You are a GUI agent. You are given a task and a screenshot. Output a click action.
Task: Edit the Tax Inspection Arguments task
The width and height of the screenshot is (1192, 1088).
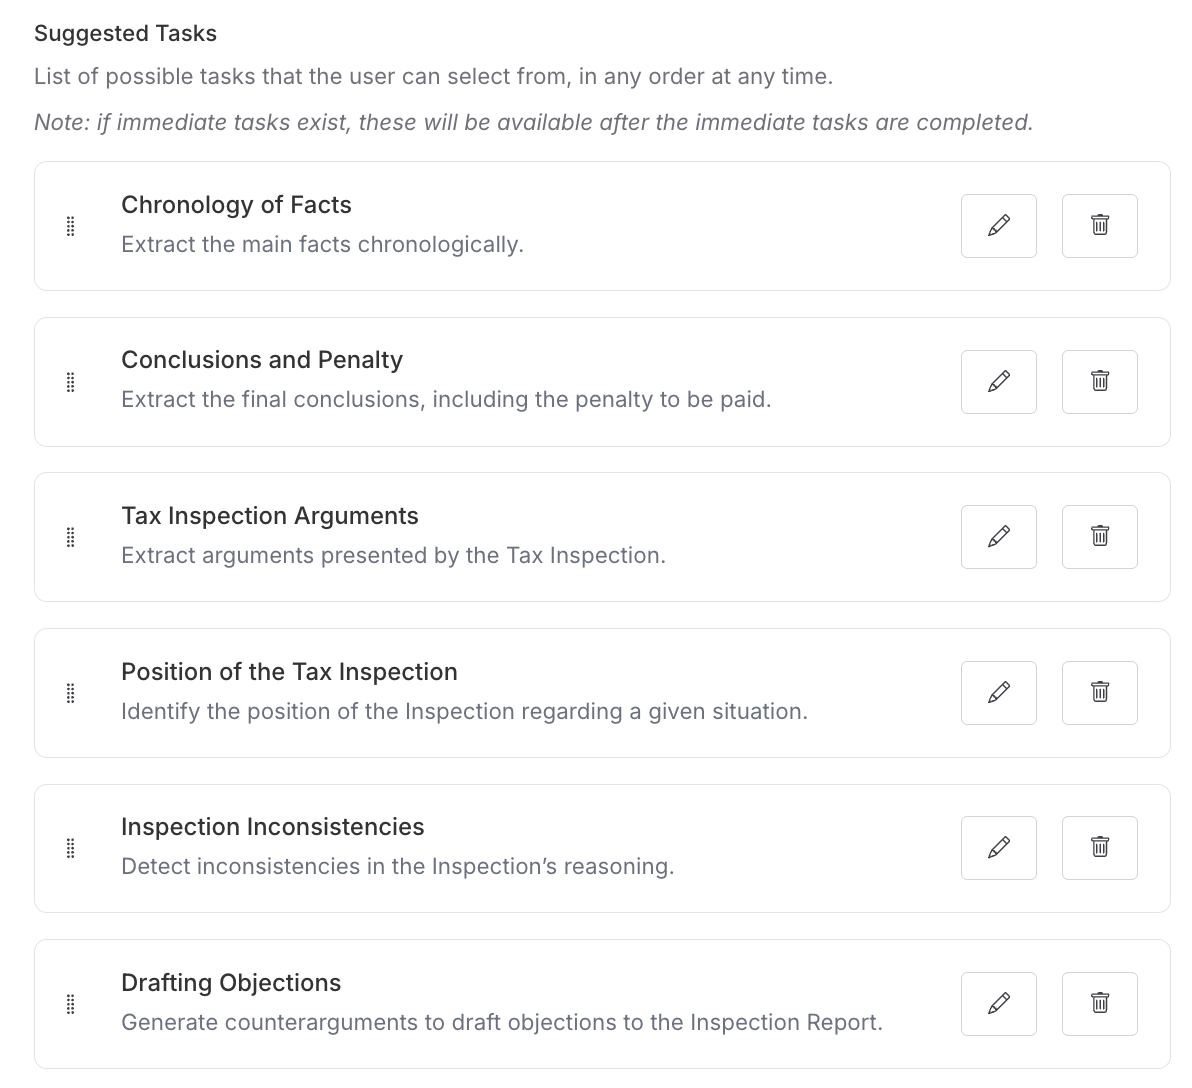pyautogui.click(x=998, y=537)
